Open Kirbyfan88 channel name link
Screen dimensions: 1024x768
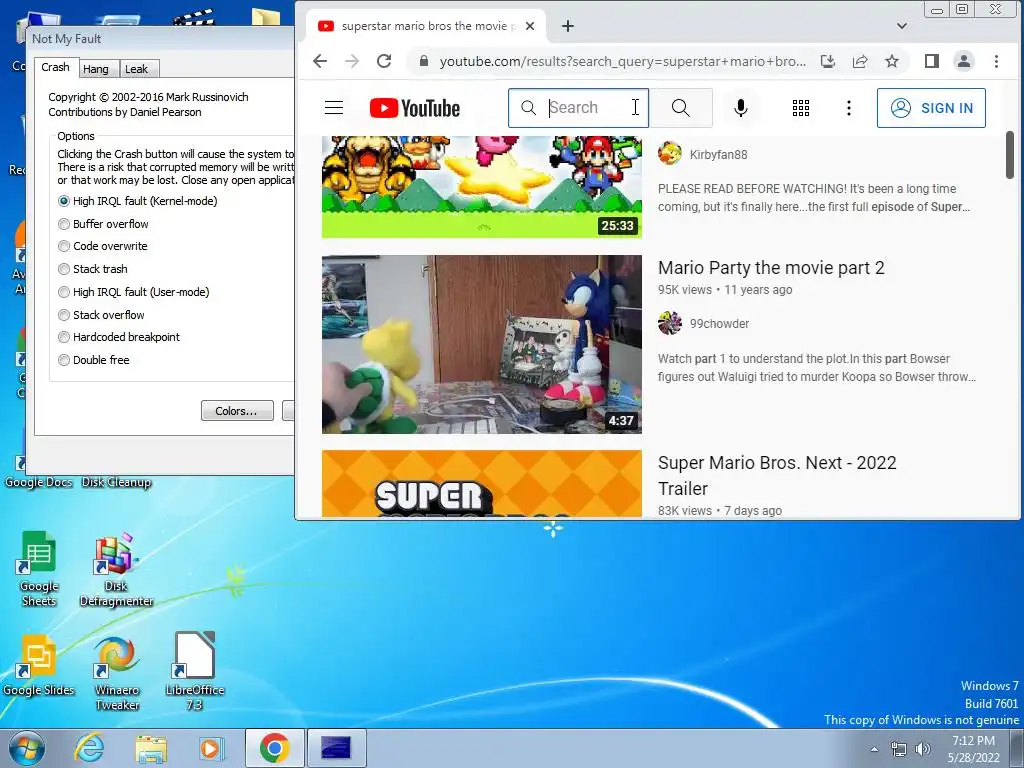point(718,155)
